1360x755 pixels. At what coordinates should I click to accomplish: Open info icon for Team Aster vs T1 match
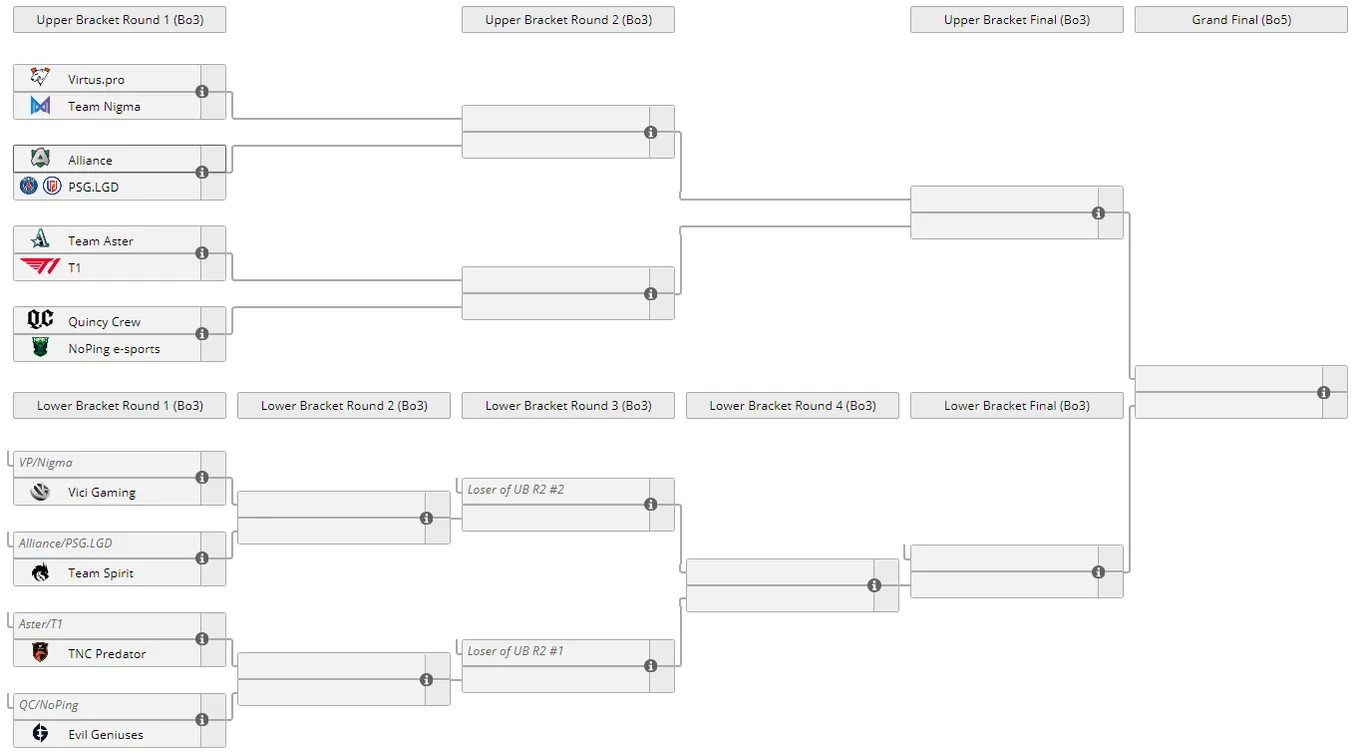[x=202, y=253]
